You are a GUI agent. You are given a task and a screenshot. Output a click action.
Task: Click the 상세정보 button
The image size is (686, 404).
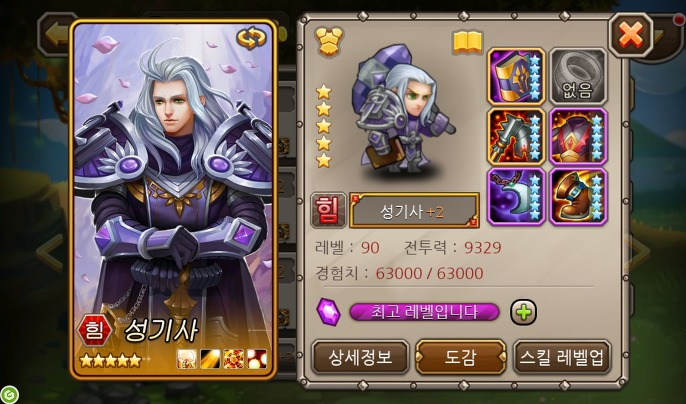tap(360, 358)
